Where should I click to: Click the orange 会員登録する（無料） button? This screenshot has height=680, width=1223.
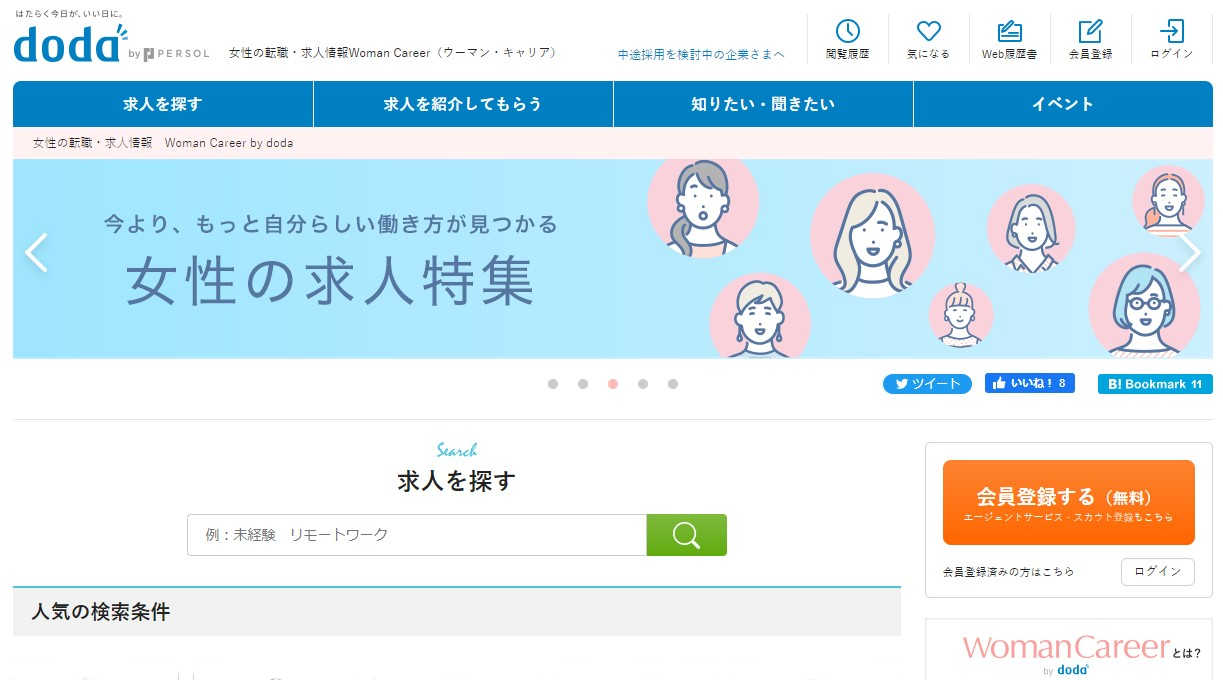point(1069,502)
